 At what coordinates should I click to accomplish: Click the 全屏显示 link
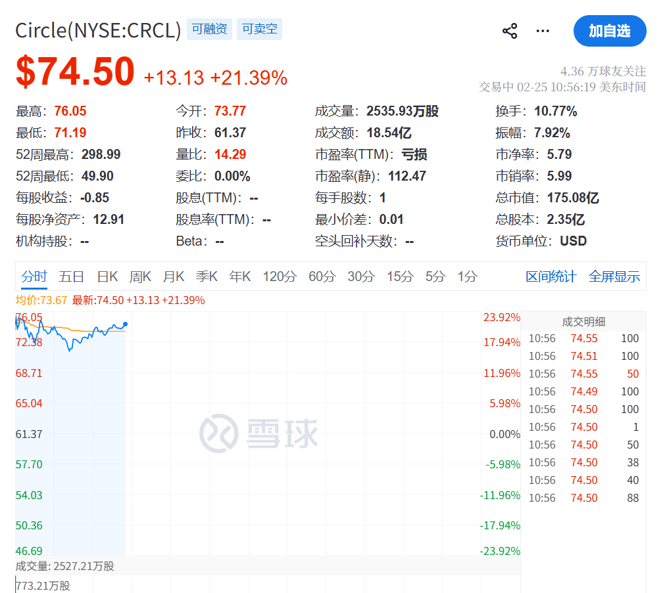point(614,276)
